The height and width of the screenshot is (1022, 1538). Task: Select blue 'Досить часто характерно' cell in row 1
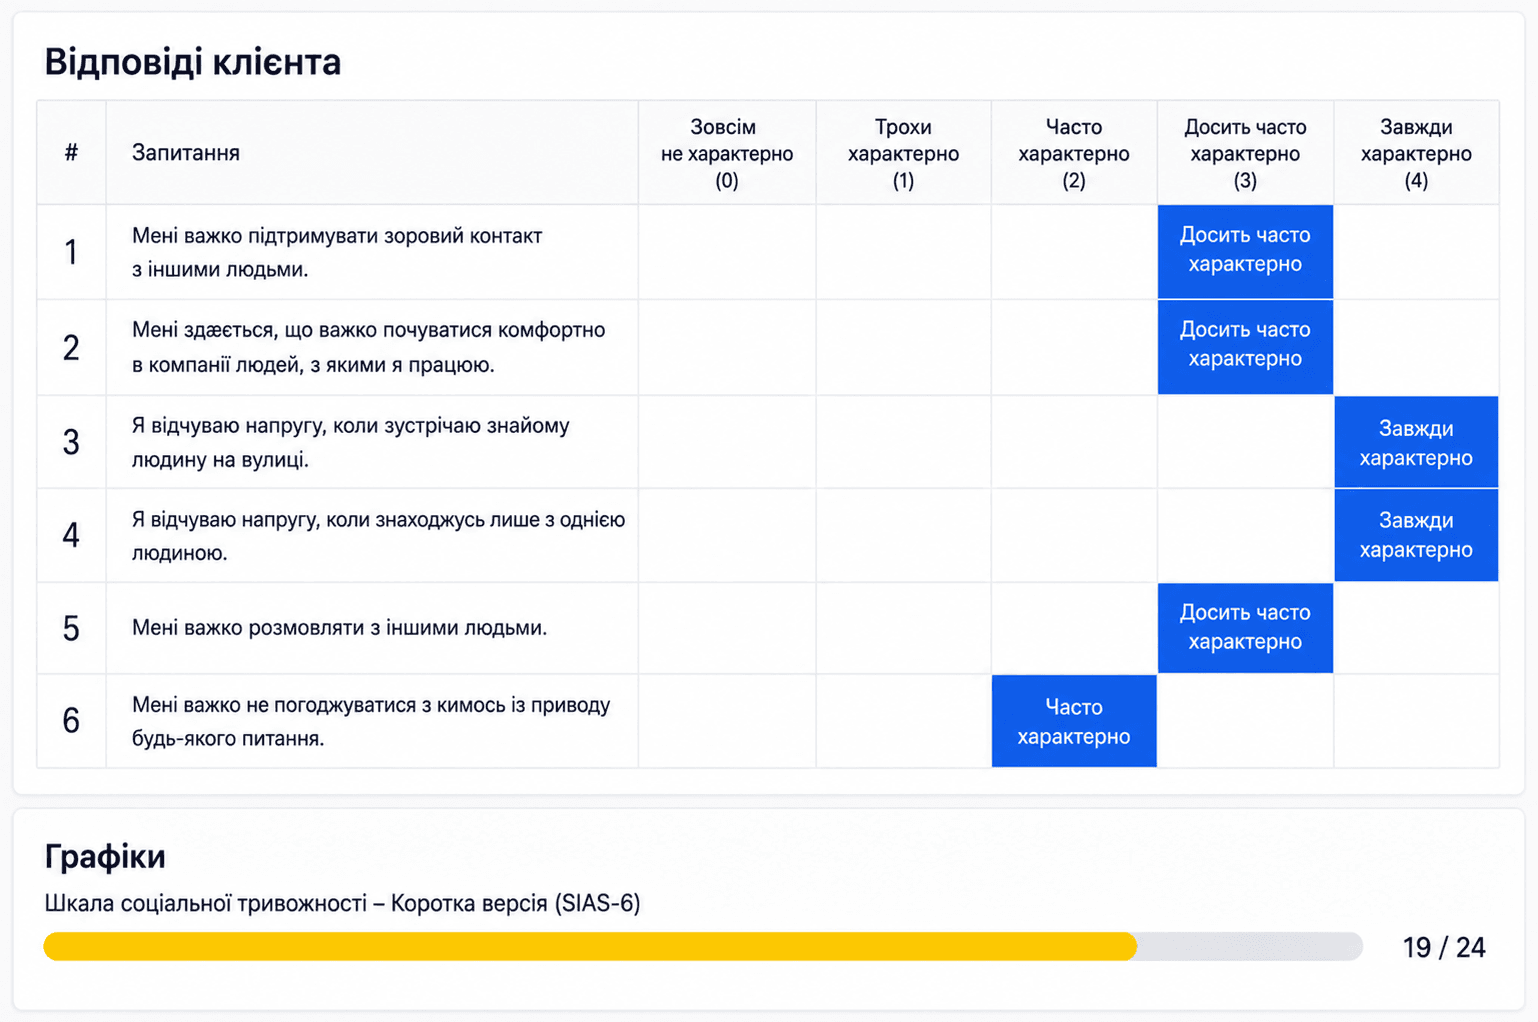coord(1245,251)
